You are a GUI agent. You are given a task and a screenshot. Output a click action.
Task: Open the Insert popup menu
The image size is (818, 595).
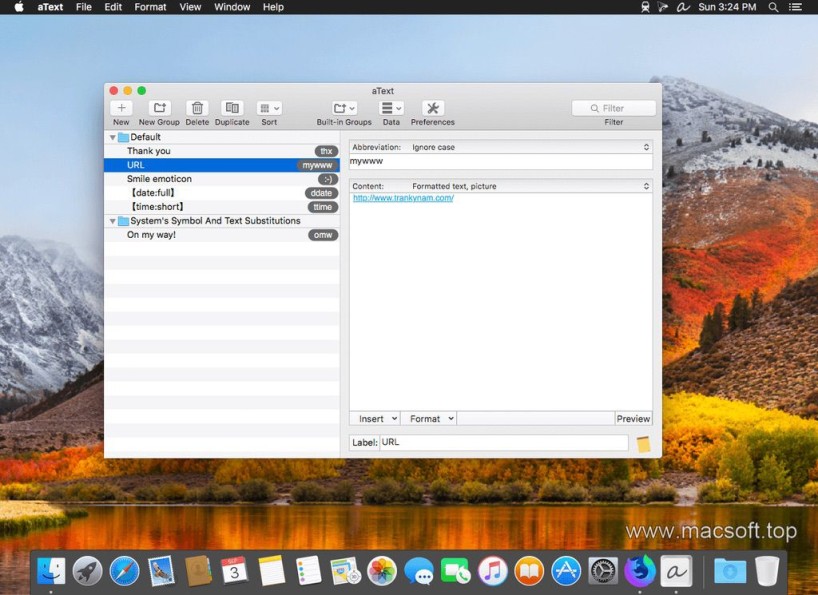click(378, 419)
